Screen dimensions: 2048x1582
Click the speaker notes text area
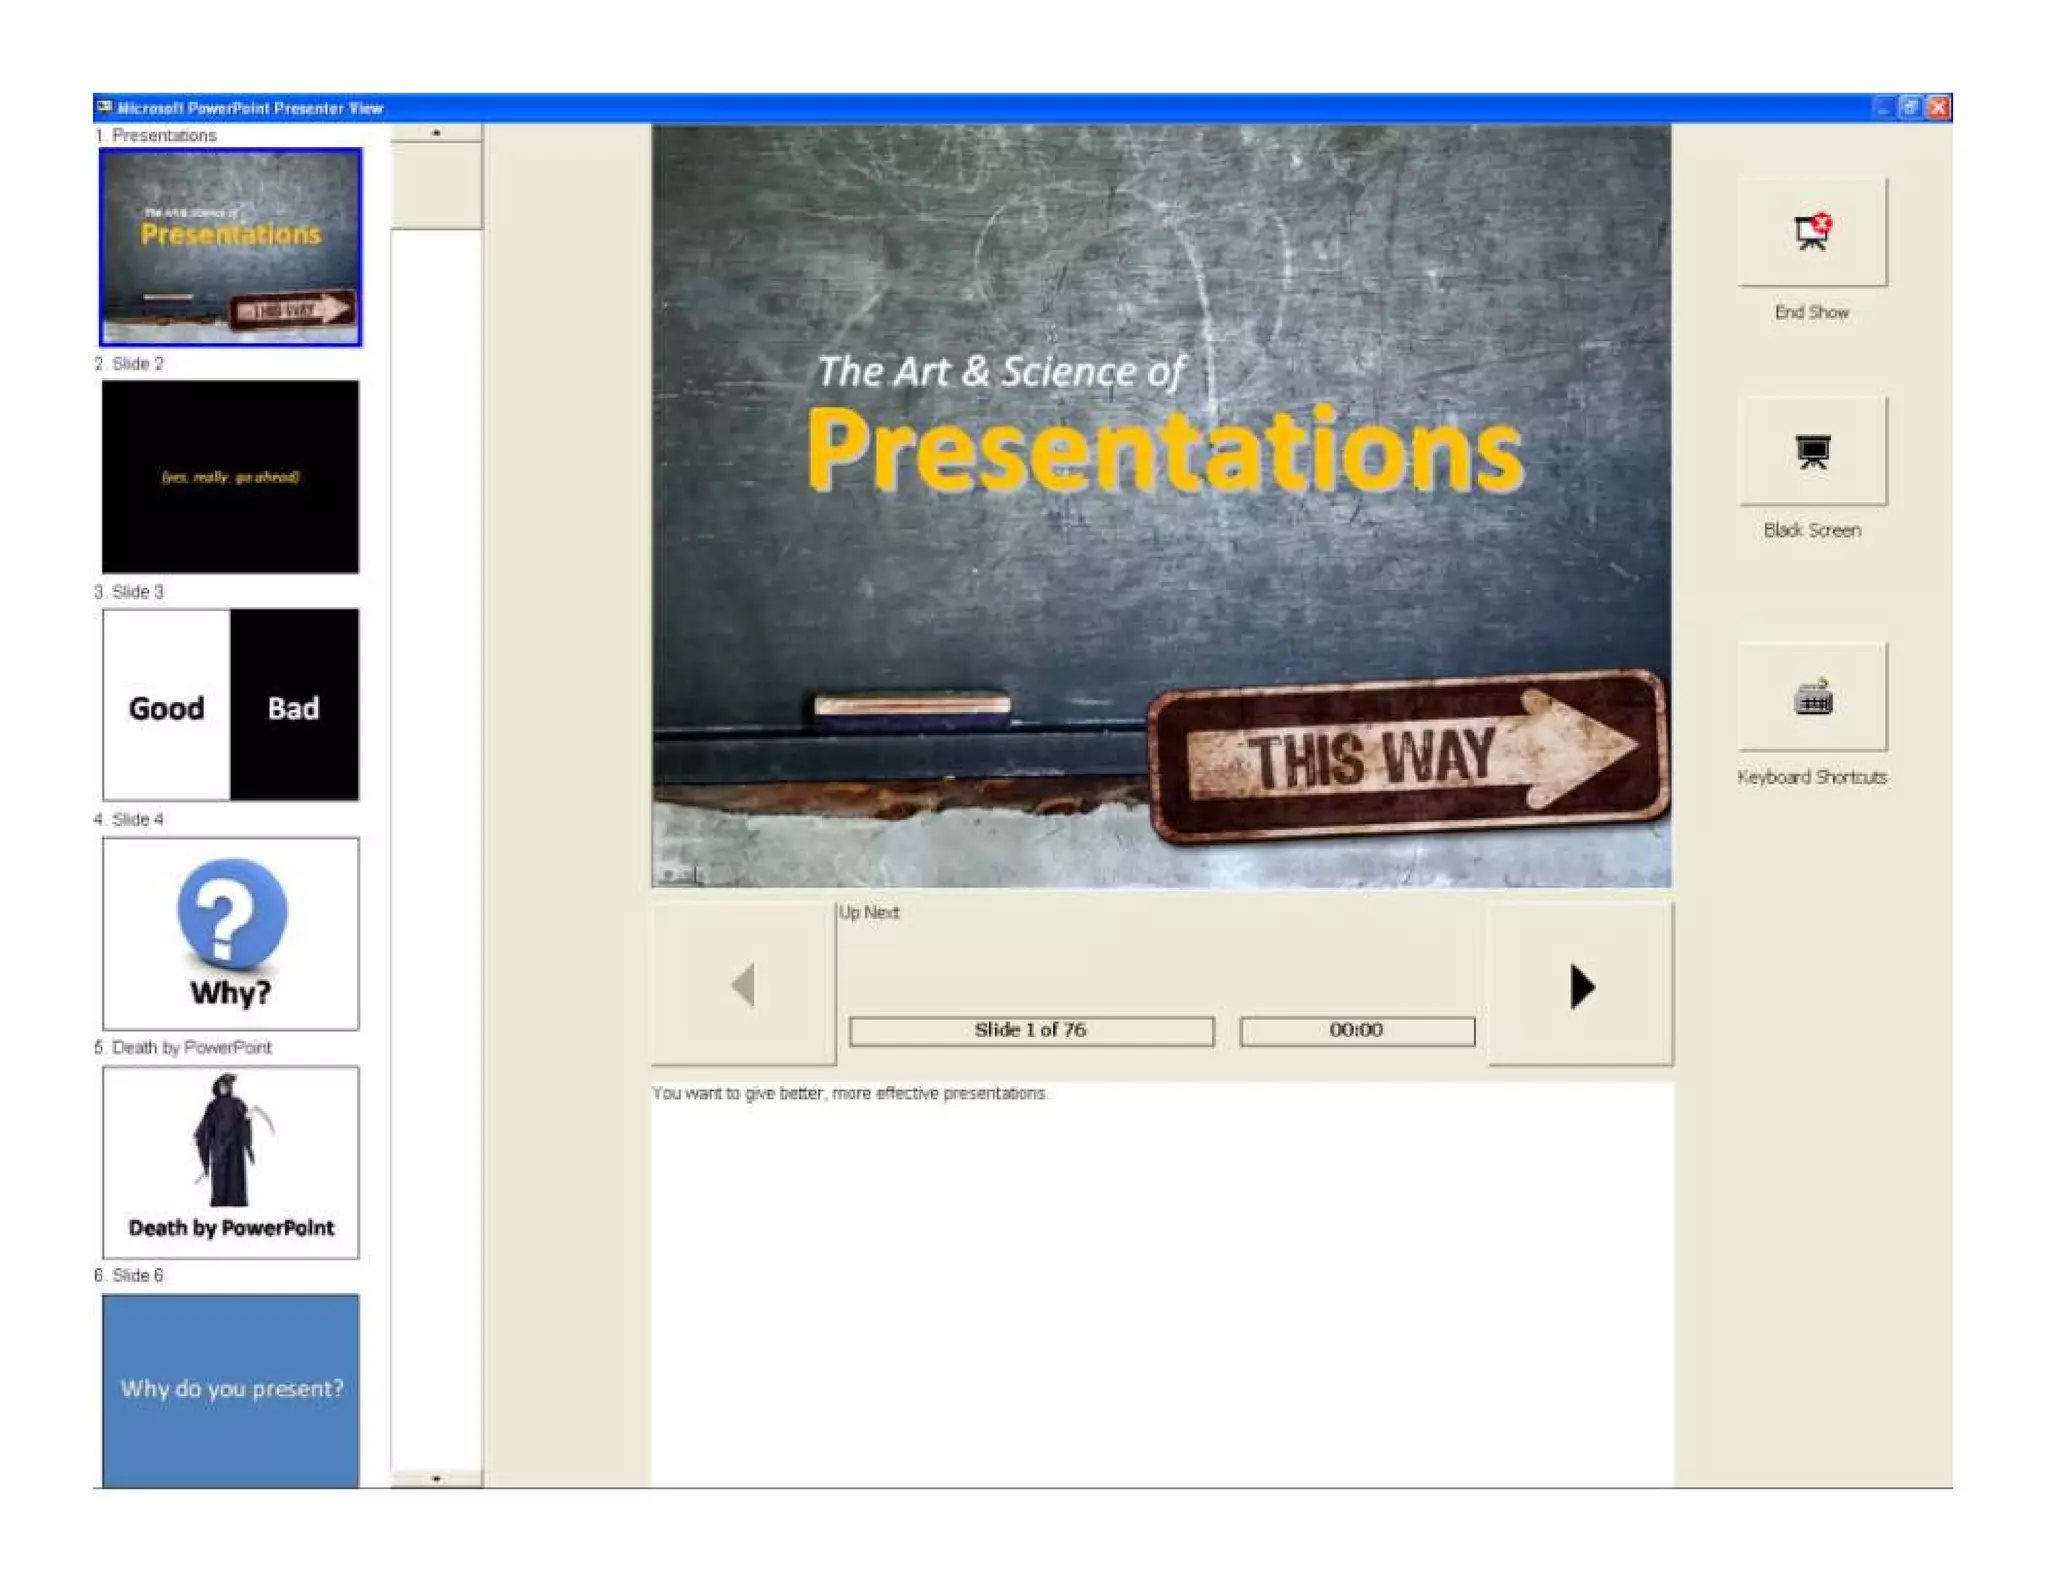click(1162, 1285)
